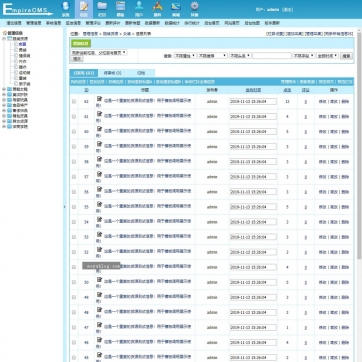Image resolution: width=362 pixels, height=362 pixels.
Task: Switch to the archive tab
Action: pos(141,73)
